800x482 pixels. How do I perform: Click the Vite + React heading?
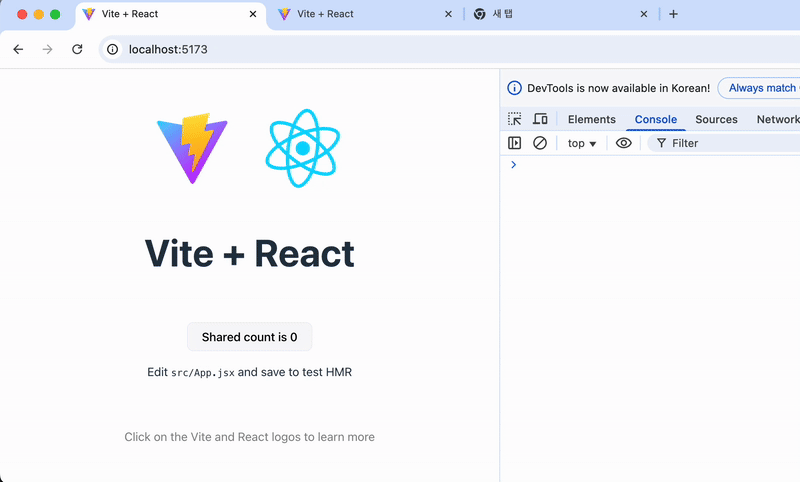click(249, 253)
